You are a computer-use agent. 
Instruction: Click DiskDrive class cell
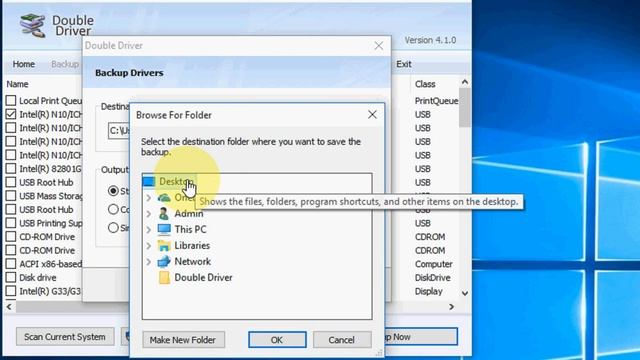tap(433, 278)
